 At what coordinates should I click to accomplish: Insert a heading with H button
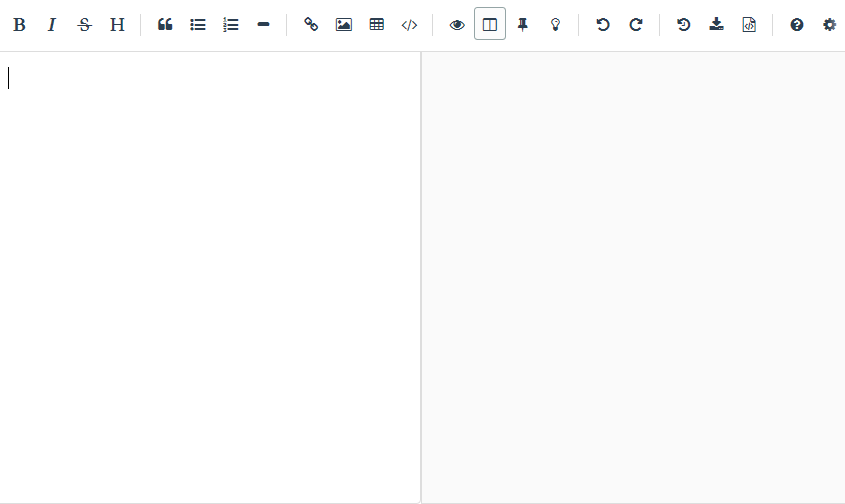117,25
